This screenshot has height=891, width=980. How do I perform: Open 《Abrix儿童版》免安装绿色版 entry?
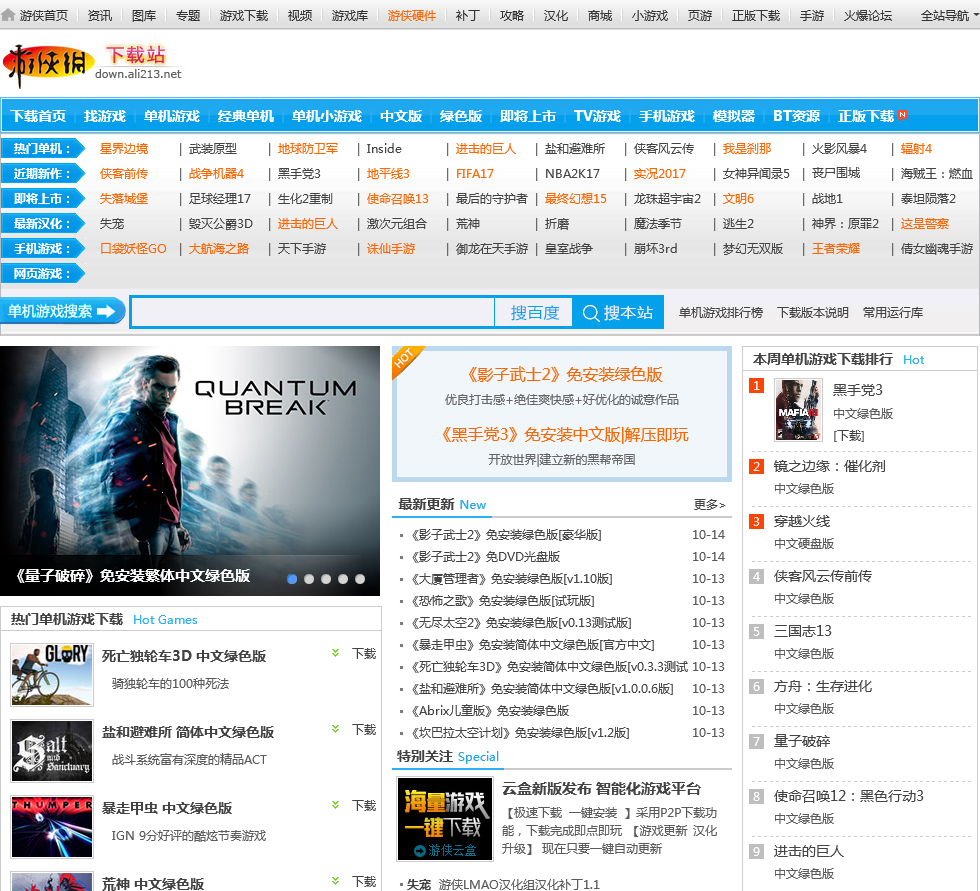tap(489, 710)
